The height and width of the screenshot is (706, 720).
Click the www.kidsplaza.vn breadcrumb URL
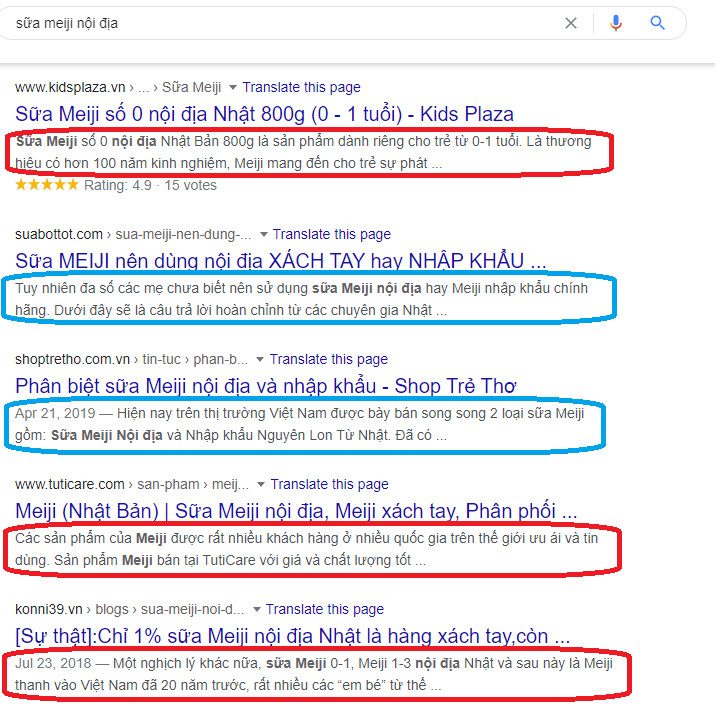(x=118, y=87)
